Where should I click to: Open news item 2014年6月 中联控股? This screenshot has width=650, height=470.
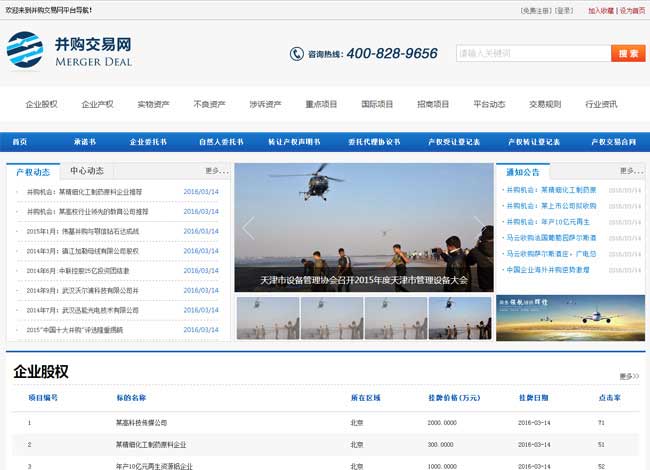(78, 271)
